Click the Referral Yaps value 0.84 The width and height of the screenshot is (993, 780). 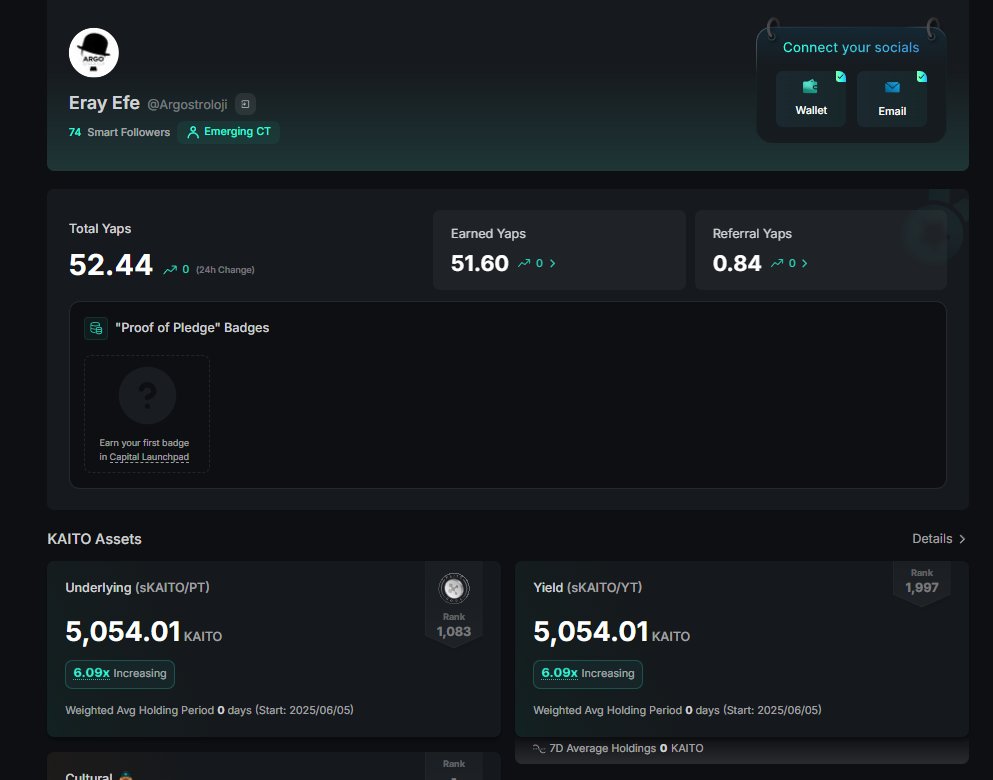pyautogui.click(x=737, y=263)
